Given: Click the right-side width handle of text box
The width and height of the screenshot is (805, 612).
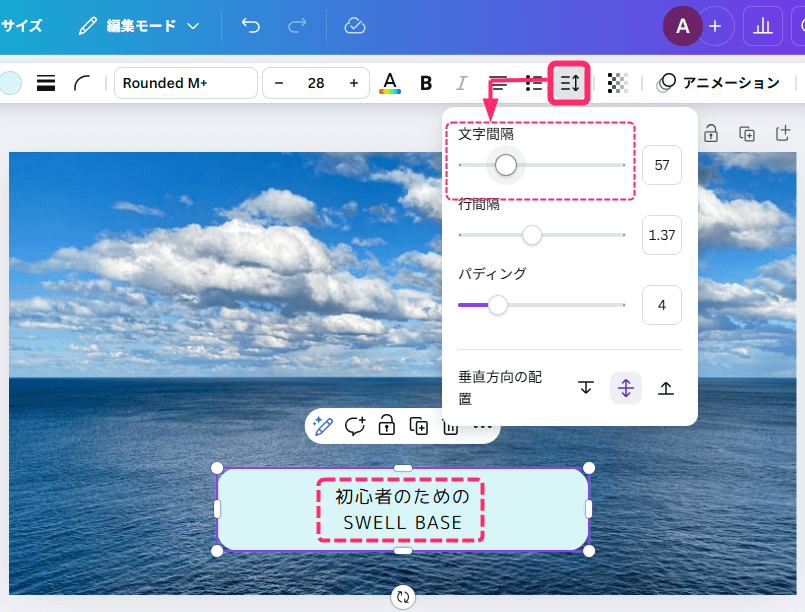Looking at the screenshot, I should click(x=589, y=509).
